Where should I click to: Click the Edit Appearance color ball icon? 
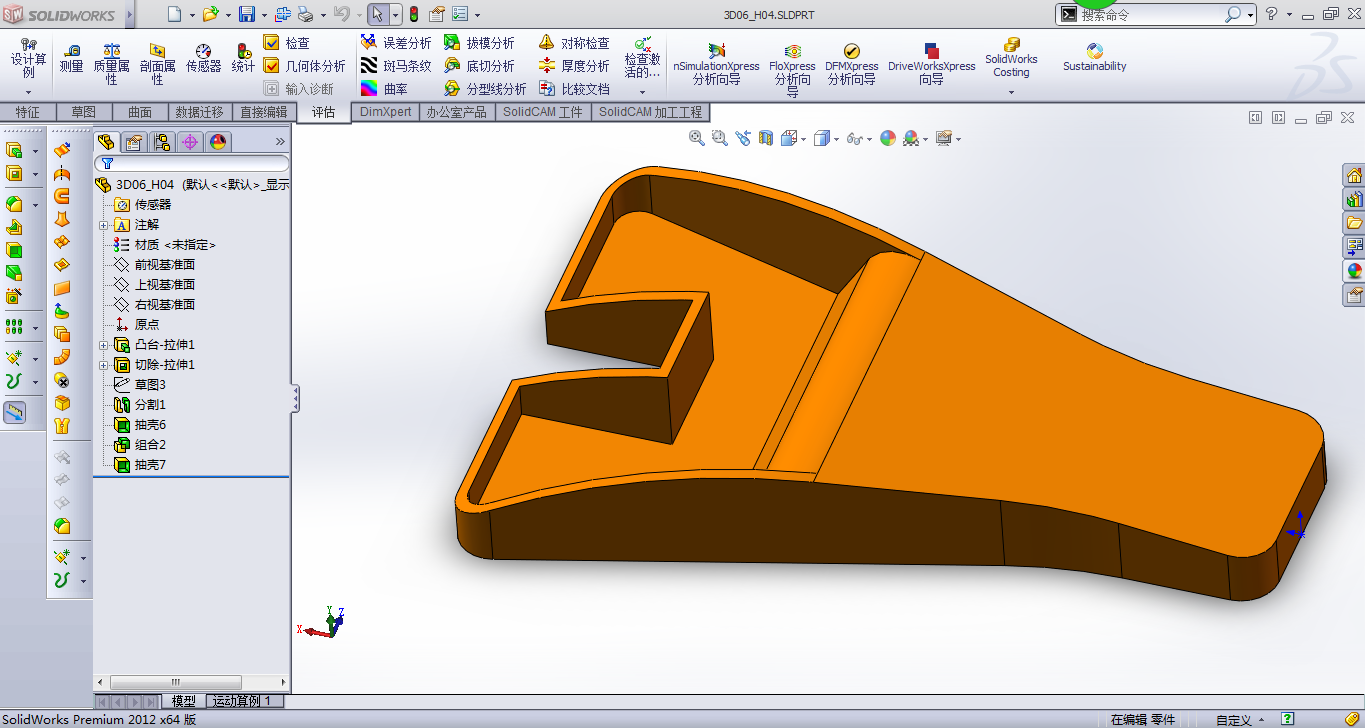pyautogui.click(x=888, y=139)
